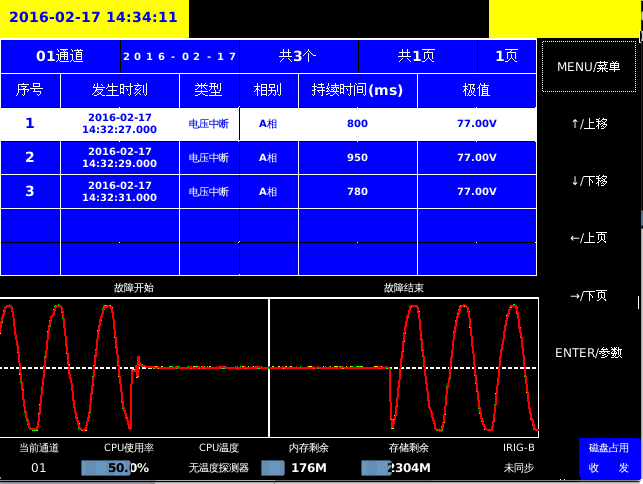Viewport: 643px width, 484px height.
Task: Click the IRIG-B 未同步 sync status
Action: click(x=518, y=467)
